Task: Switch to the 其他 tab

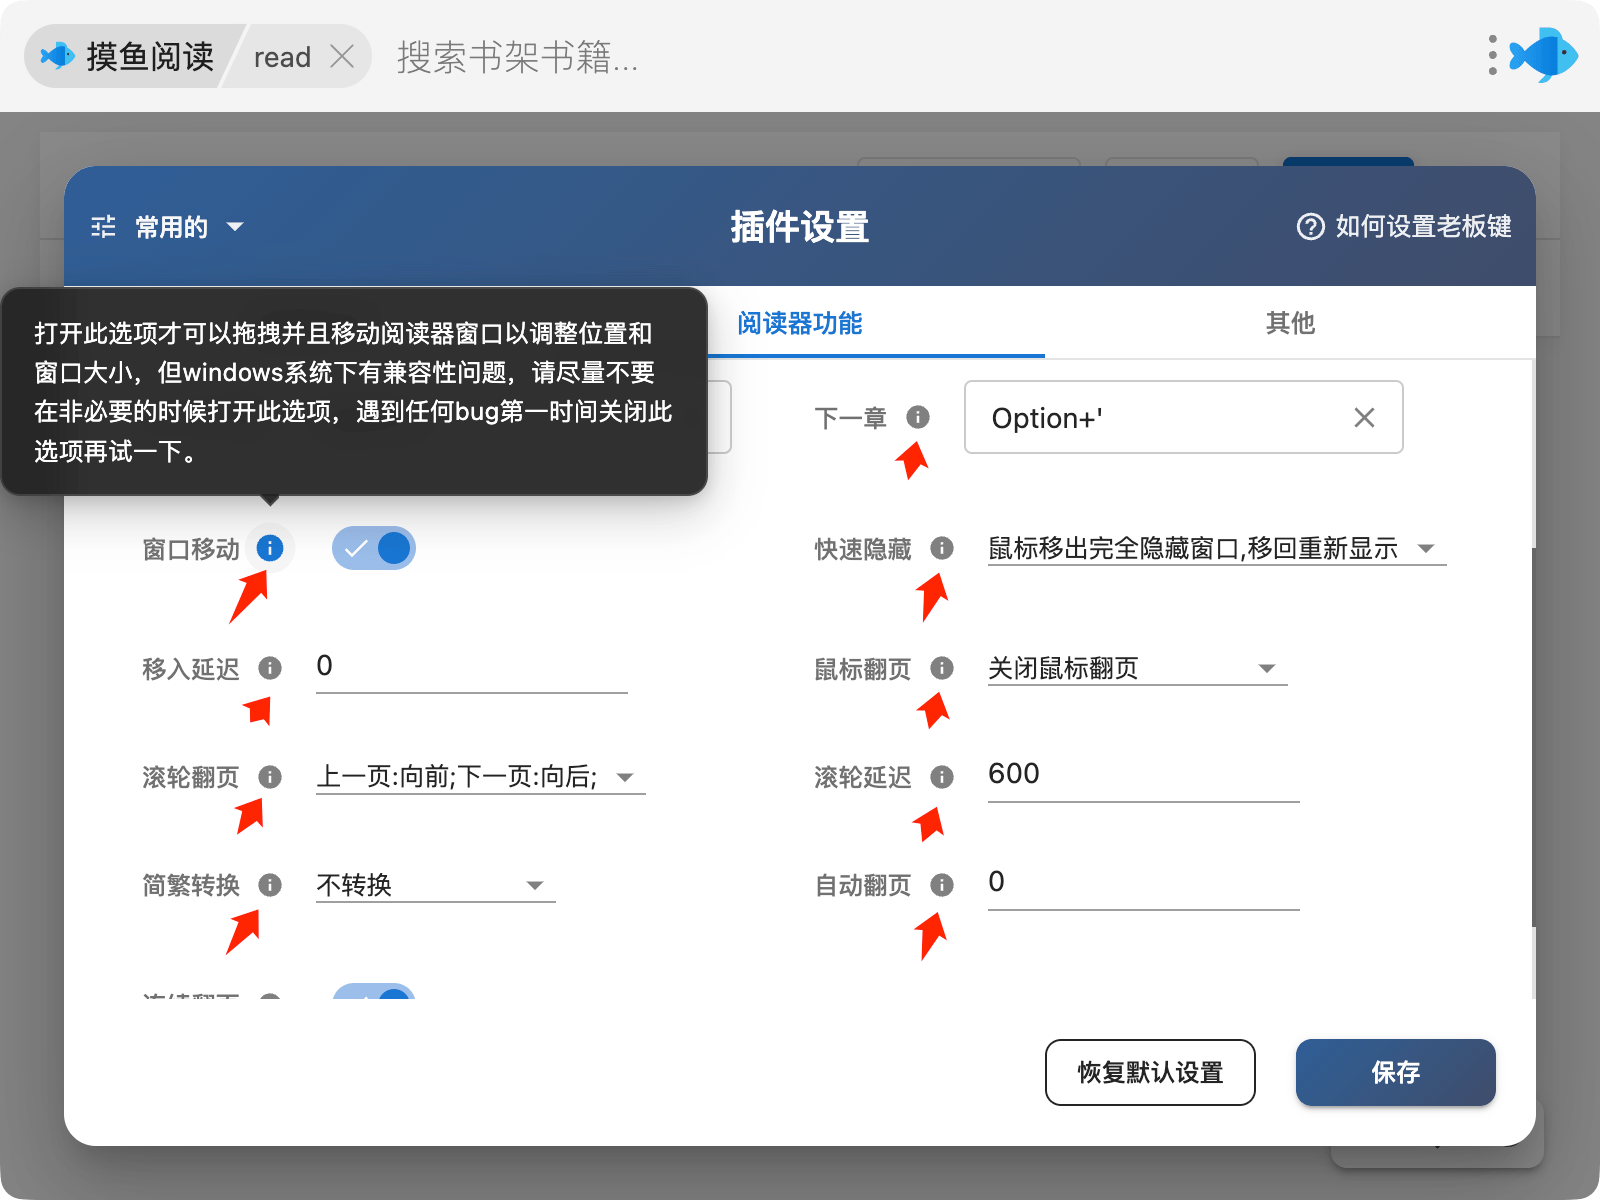Action: (x=1290, y=323)
